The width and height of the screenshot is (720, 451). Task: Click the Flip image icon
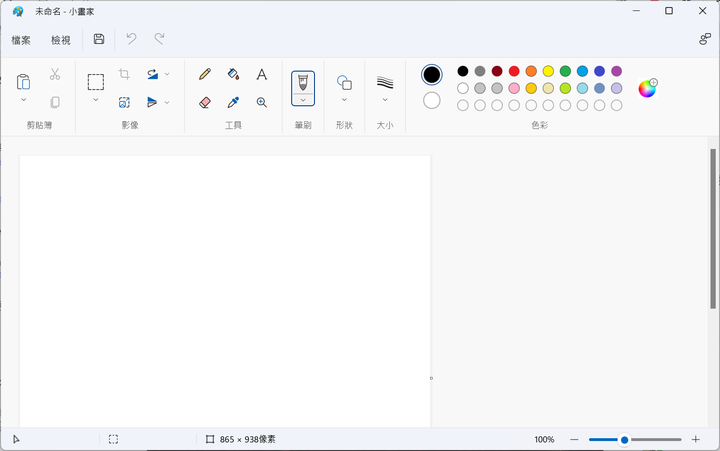coord(152,102)
